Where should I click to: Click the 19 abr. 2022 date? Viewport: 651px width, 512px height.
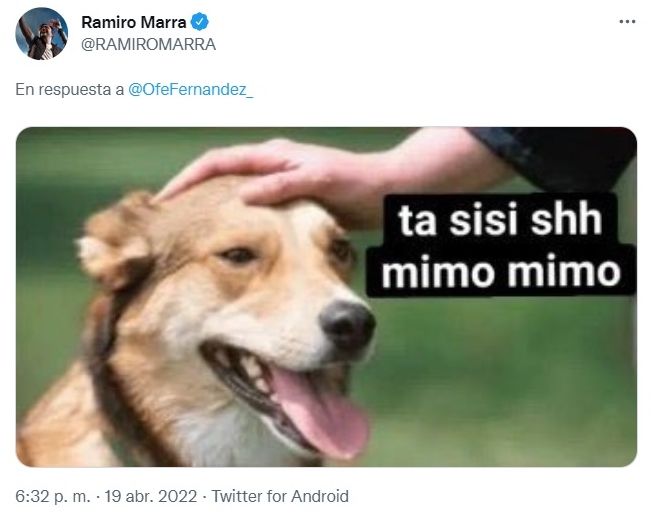pos(151,496)
